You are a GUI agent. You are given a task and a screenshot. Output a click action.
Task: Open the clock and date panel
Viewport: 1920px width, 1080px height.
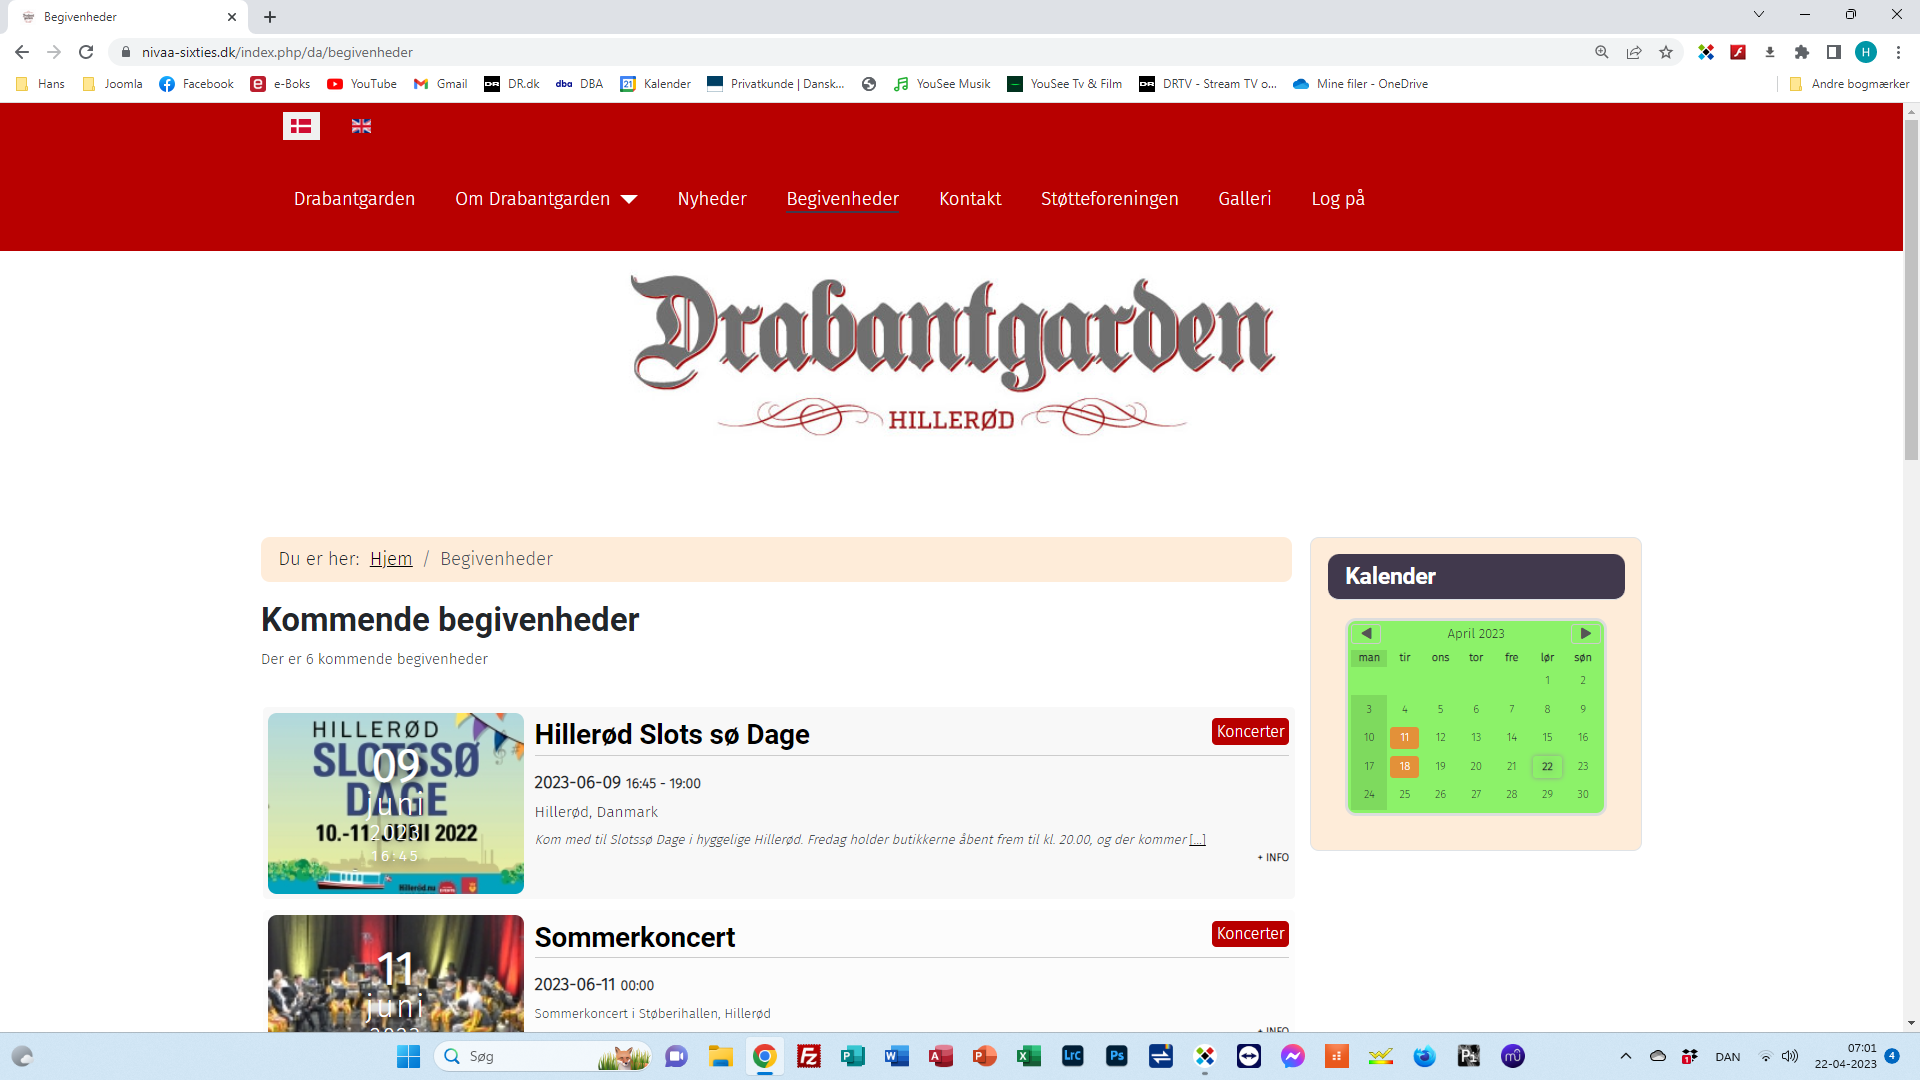click(1846, 1056)
